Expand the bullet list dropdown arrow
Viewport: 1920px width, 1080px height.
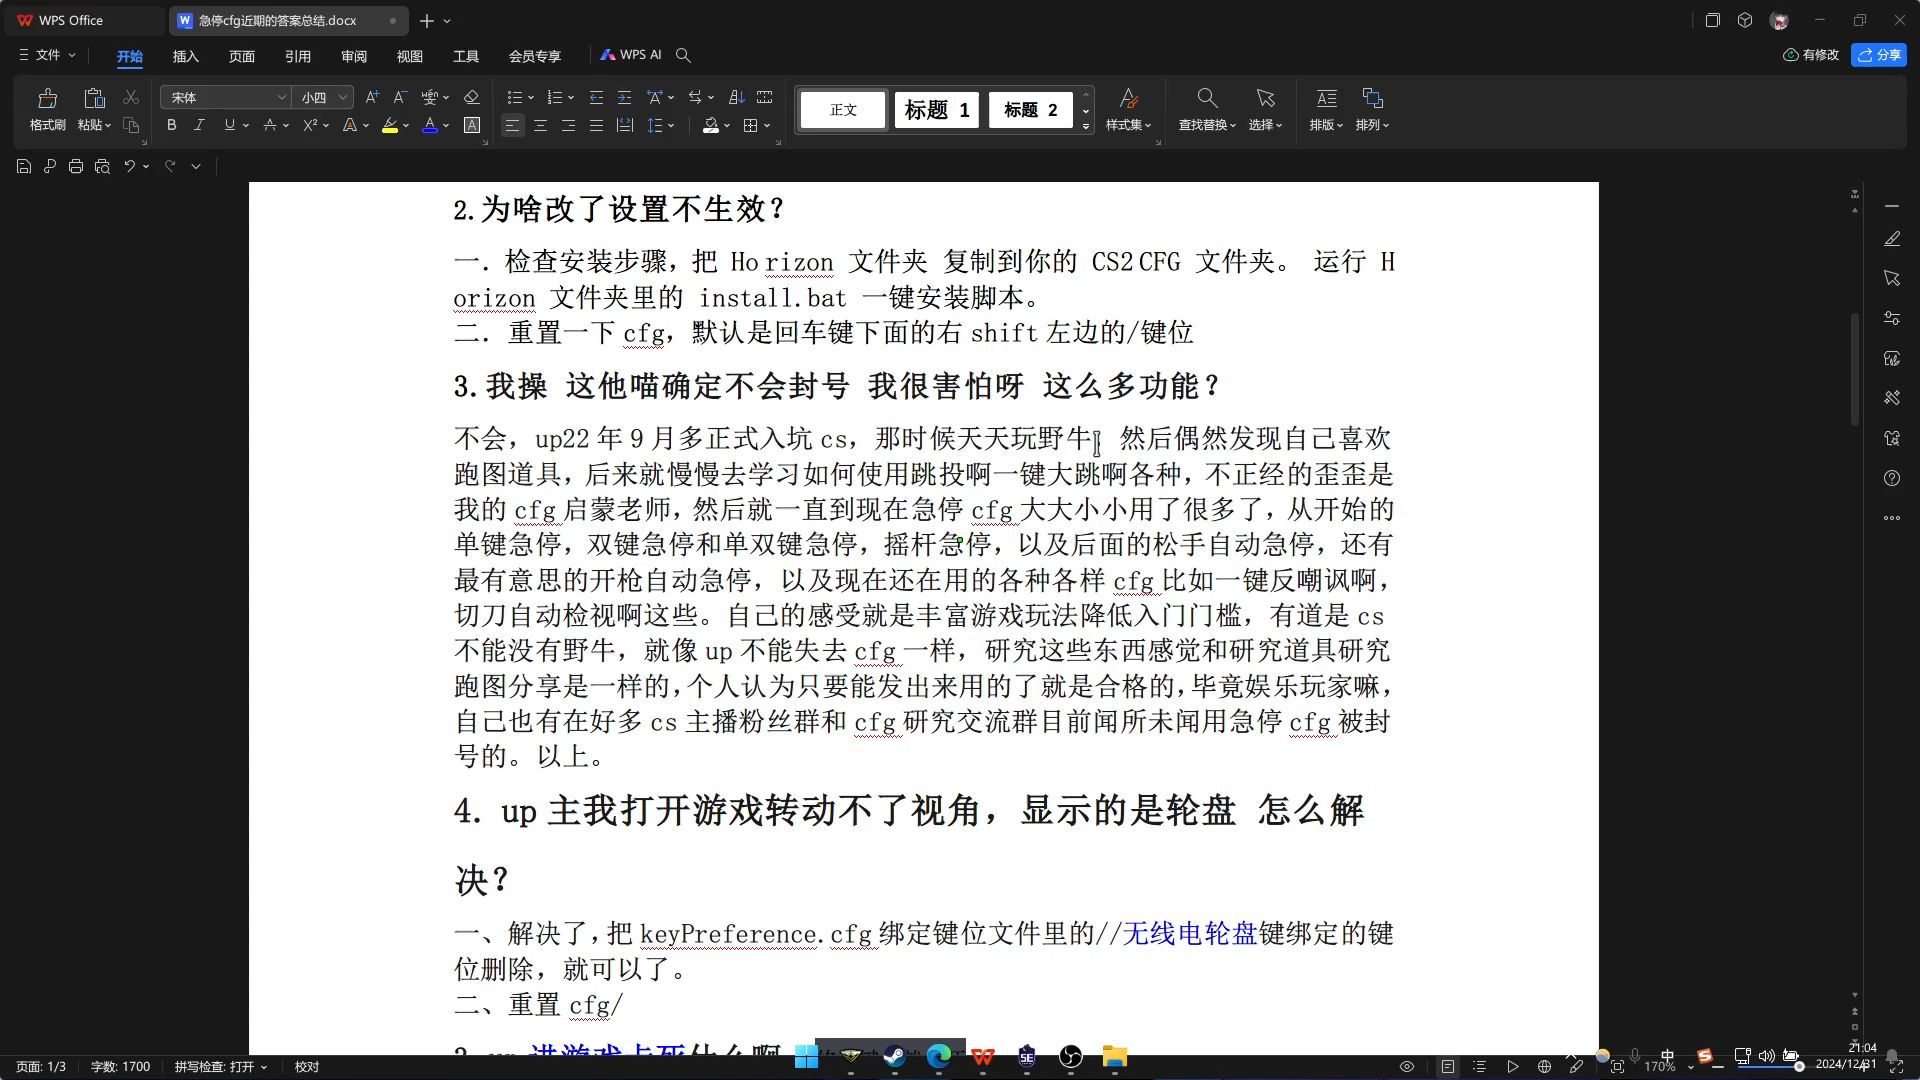click(x=531, y=98)
